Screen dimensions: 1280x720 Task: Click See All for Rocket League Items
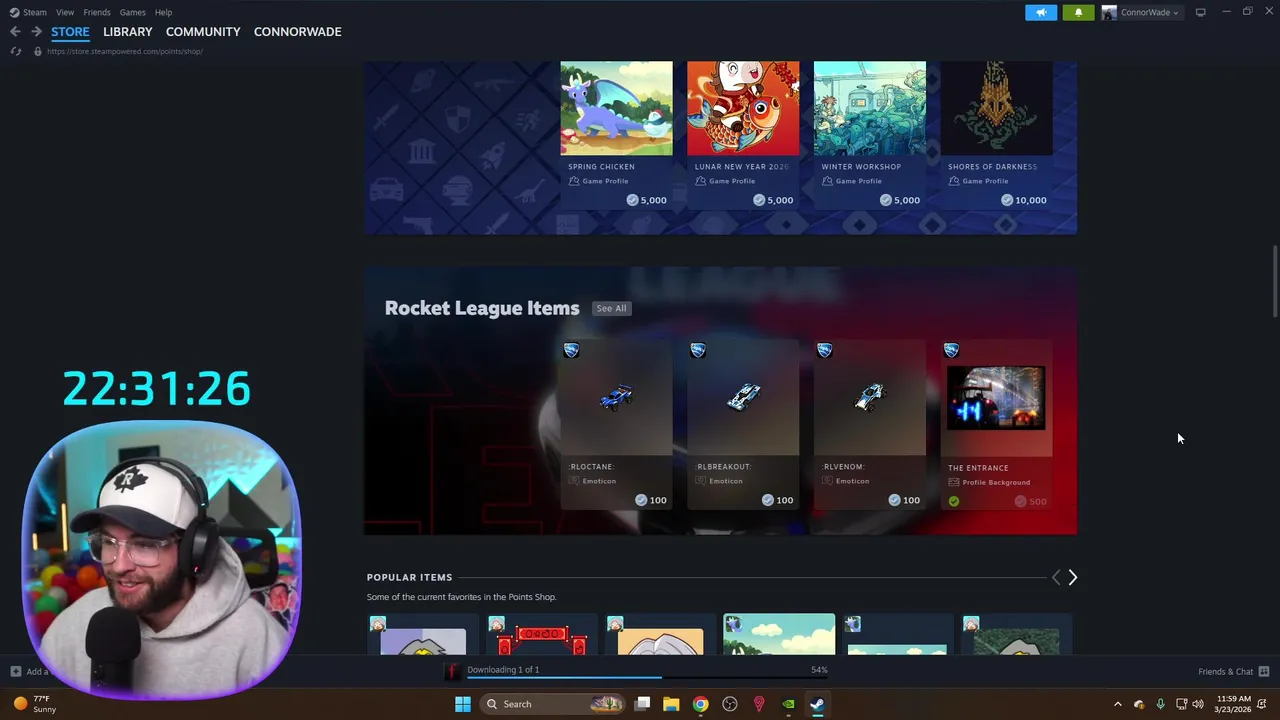[x=611, y=308]
